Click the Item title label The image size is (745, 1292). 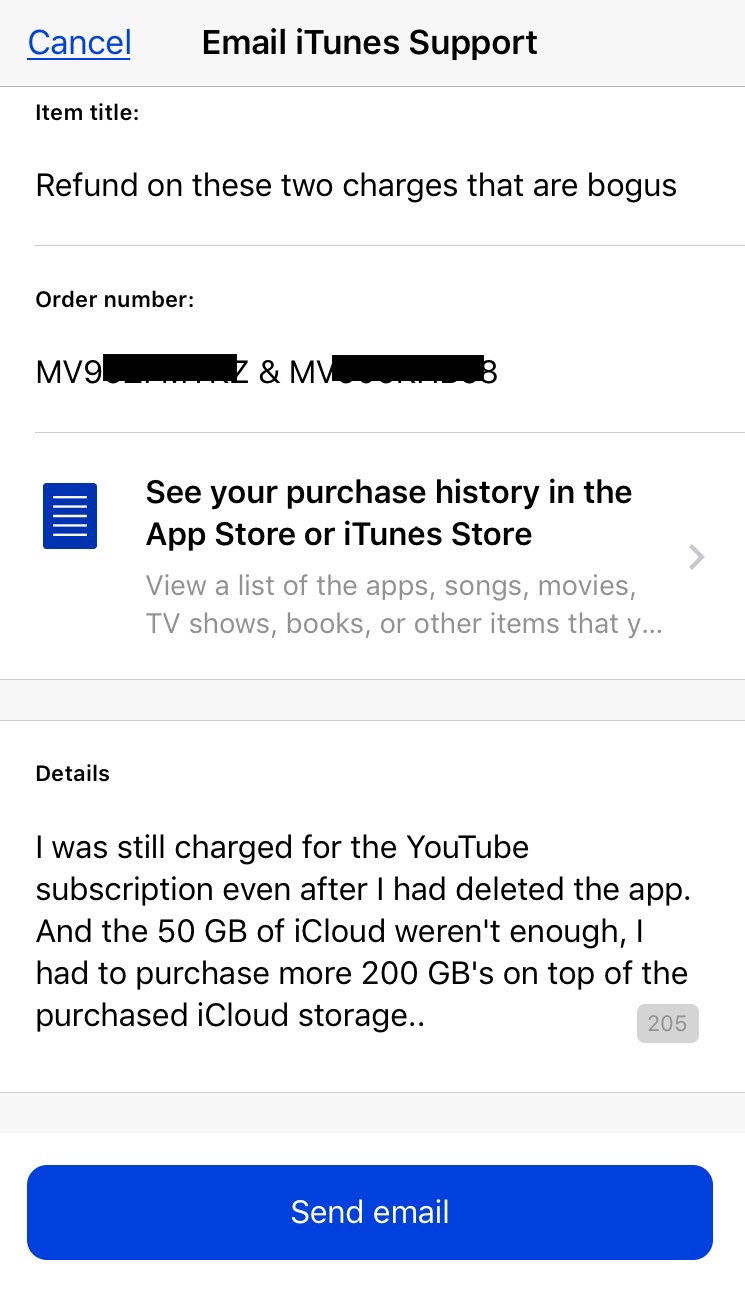point(87,113)
